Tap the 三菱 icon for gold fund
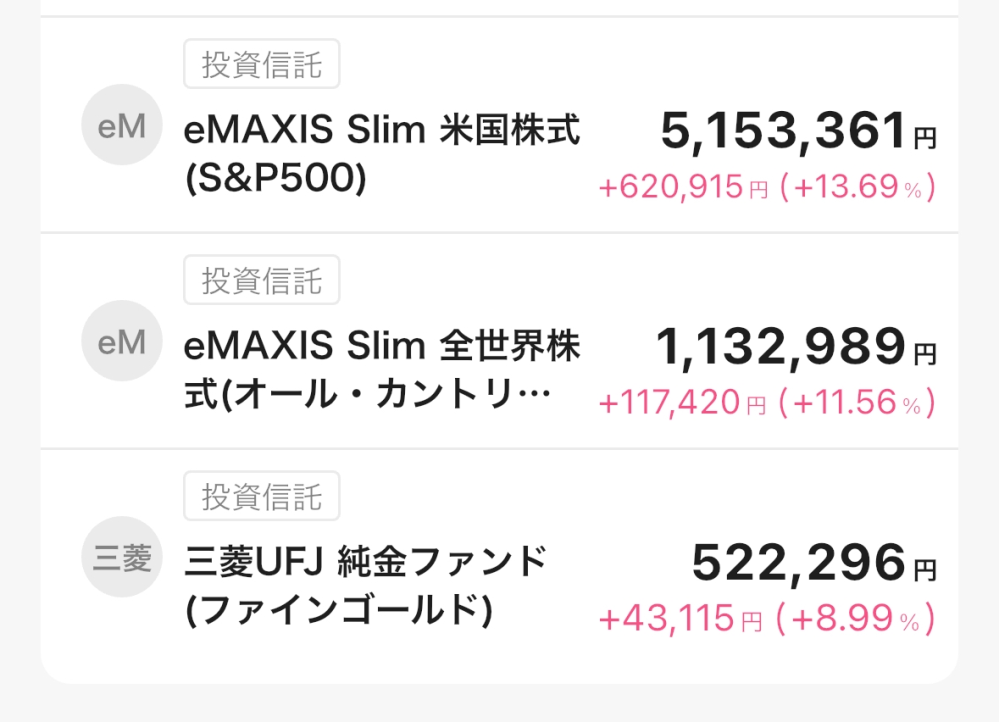Screen dimensions: 999x722 [x=122, y=558]
